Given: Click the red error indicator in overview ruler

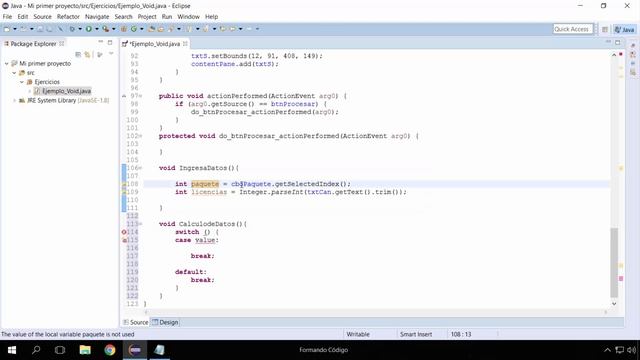Looking at the screenshot, I should [621, 54].
